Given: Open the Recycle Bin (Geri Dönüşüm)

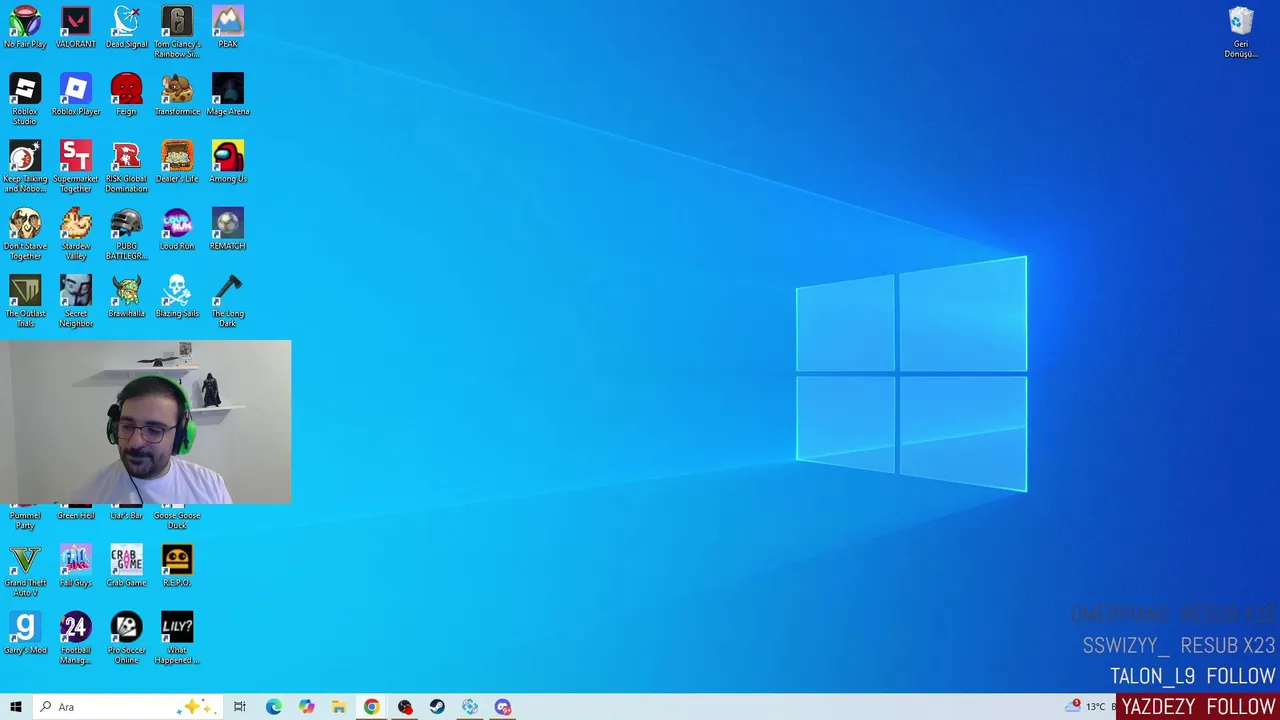Looking at the screenshot, I should 1241,32.
